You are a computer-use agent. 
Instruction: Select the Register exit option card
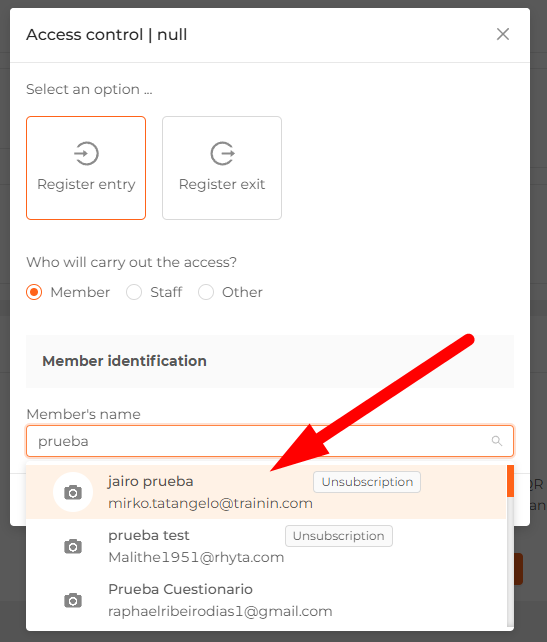click(222, 168)
